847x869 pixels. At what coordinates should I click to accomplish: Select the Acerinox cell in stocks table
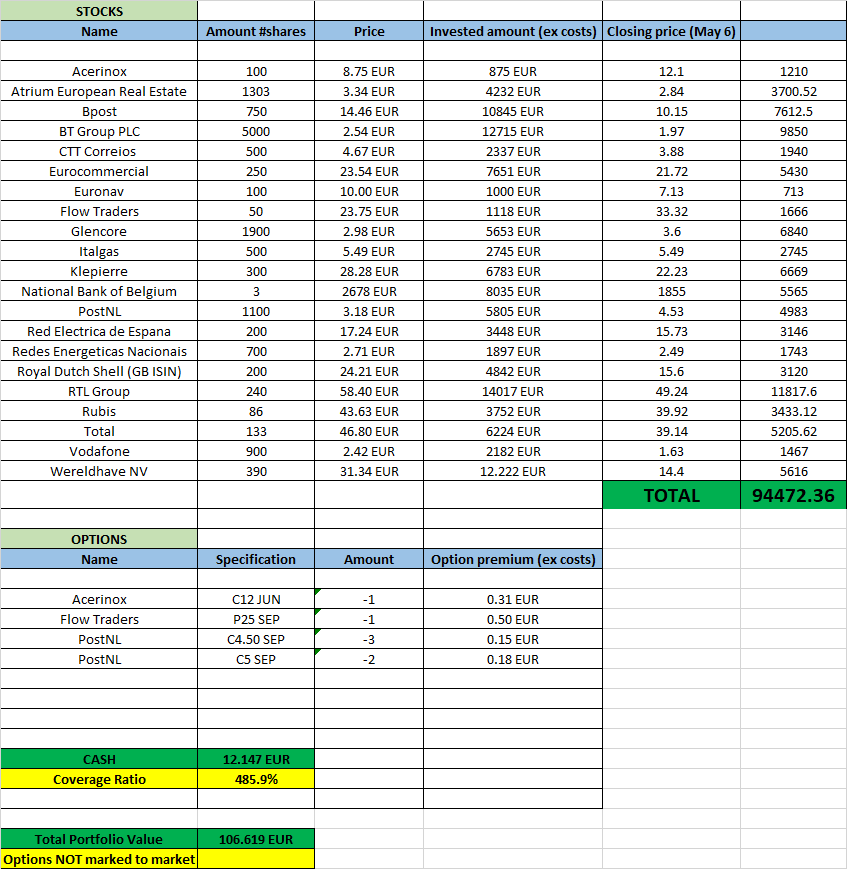pyautogui.click(x=99, y=71)
